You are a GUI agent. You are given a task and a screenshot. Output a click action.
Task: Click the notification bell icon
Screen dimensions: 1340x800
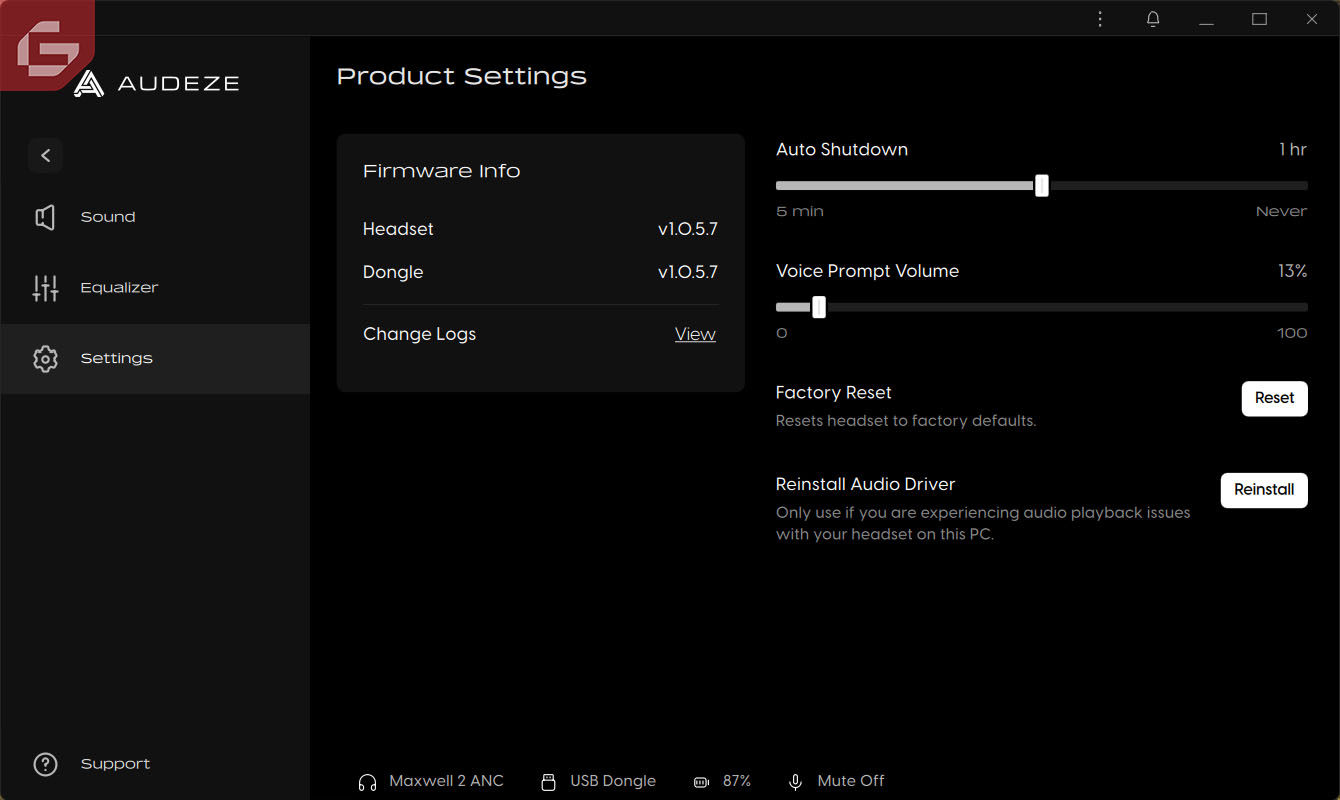coord(1153,19)
